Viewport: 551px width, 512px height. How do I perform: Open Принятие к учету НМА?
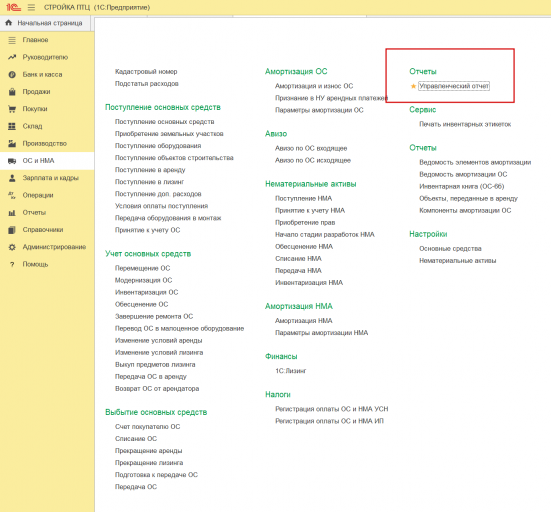click(x=310, y=210)
